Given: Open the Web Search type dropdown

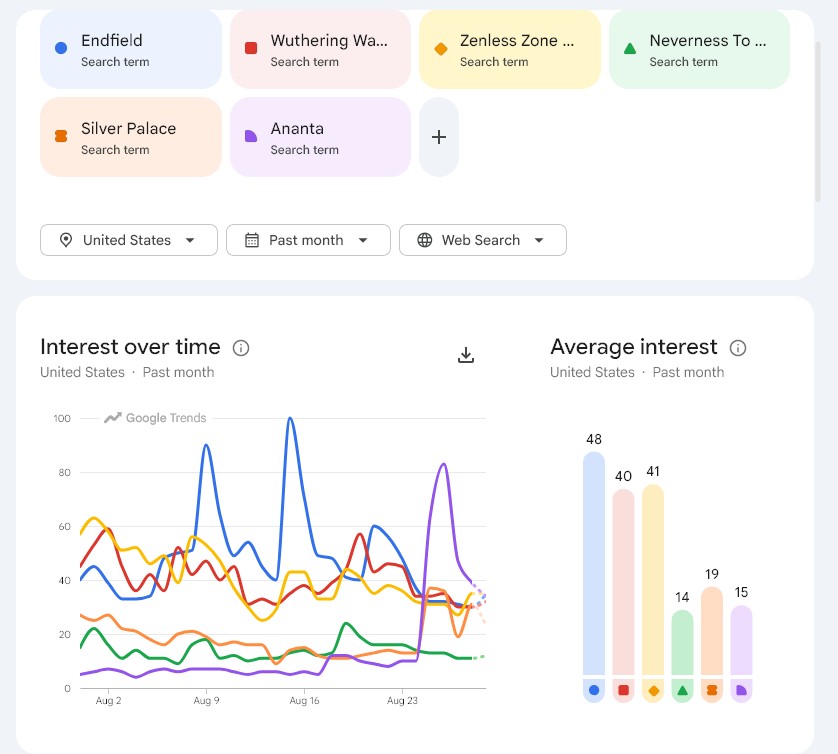Looking at the screenshot, I should pyautogui.click(x=483, y=240).
